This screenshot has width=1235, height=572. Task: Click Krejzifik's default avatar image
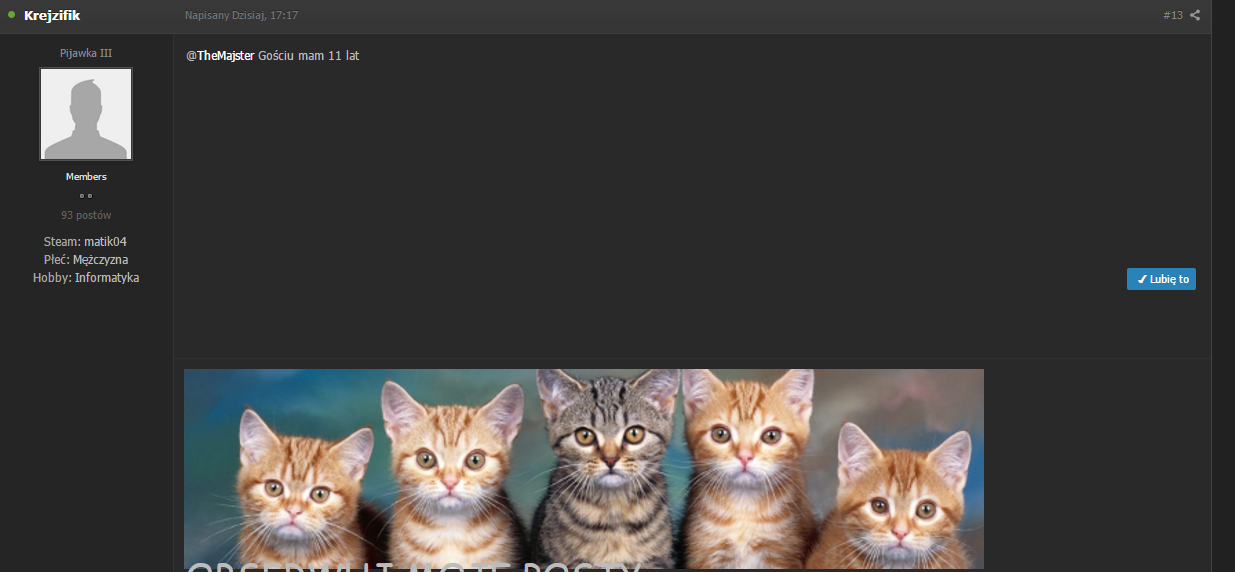click(86, 114)
